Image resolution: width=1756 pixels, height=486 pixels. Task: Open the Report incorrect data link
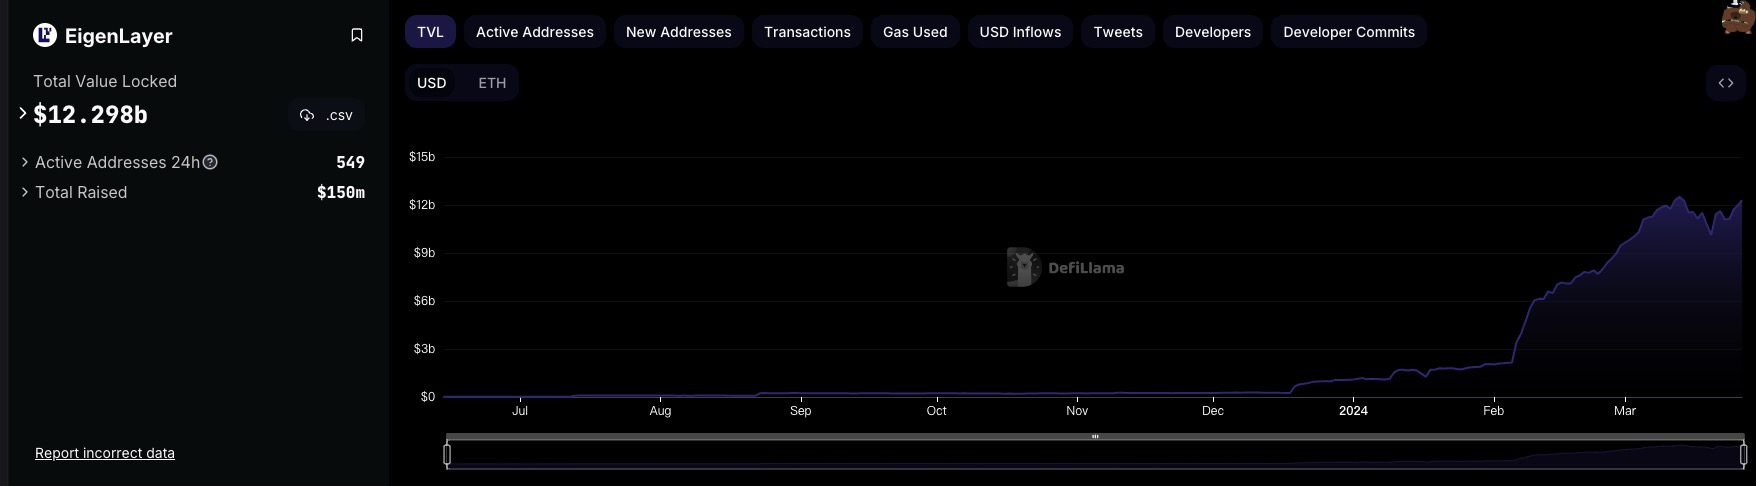(x=105, y=453)
